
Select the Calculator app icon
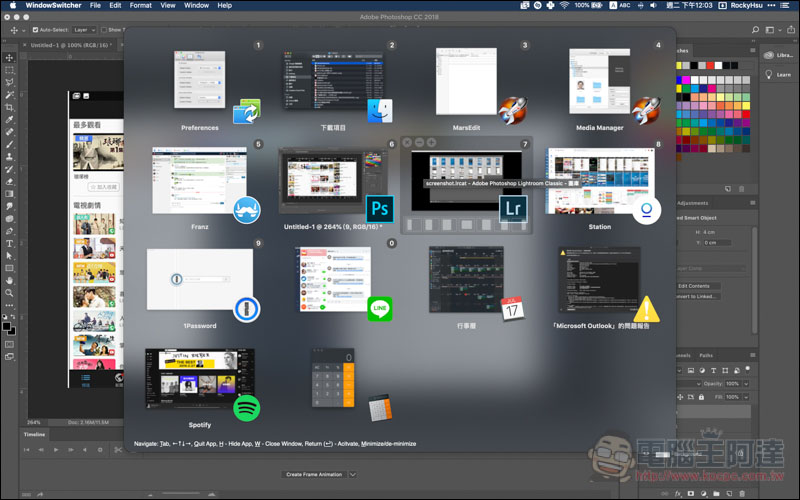380,407
